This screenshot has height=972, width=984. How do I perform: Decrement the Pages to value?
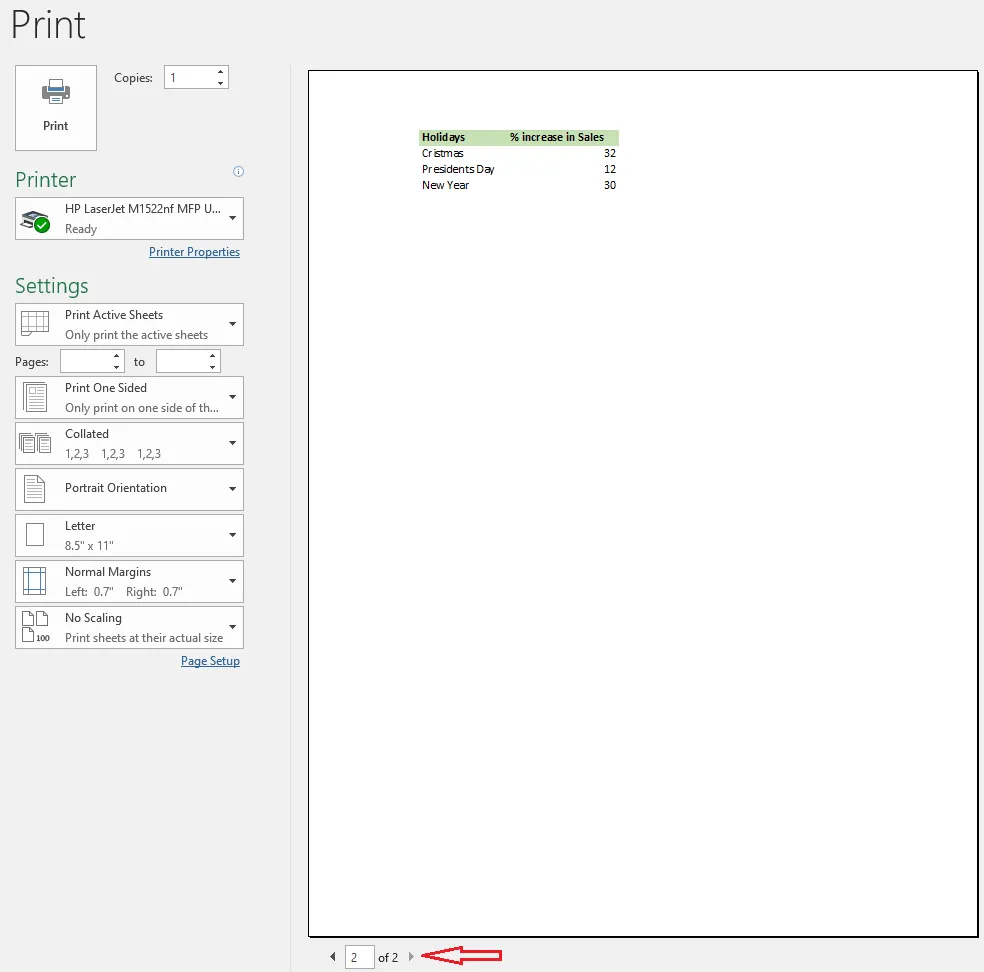pyautogui.click(x=213, y=367)
